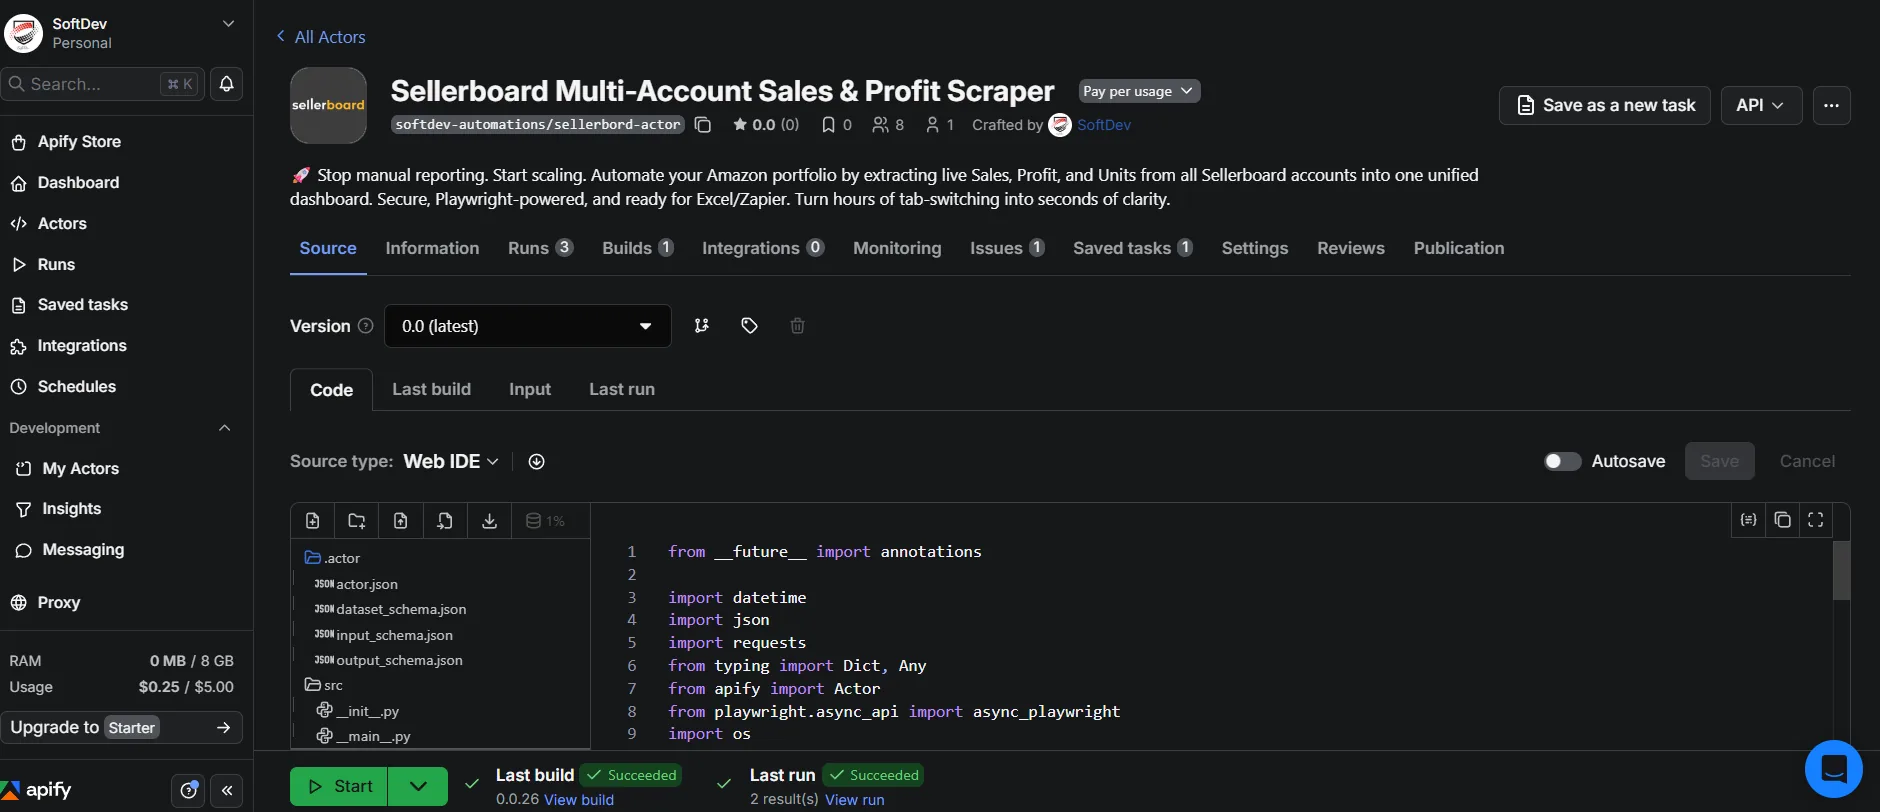This screenshot has width=1880, height=812.
Task: Click Upgrade to Starter button
Action: 121,728
